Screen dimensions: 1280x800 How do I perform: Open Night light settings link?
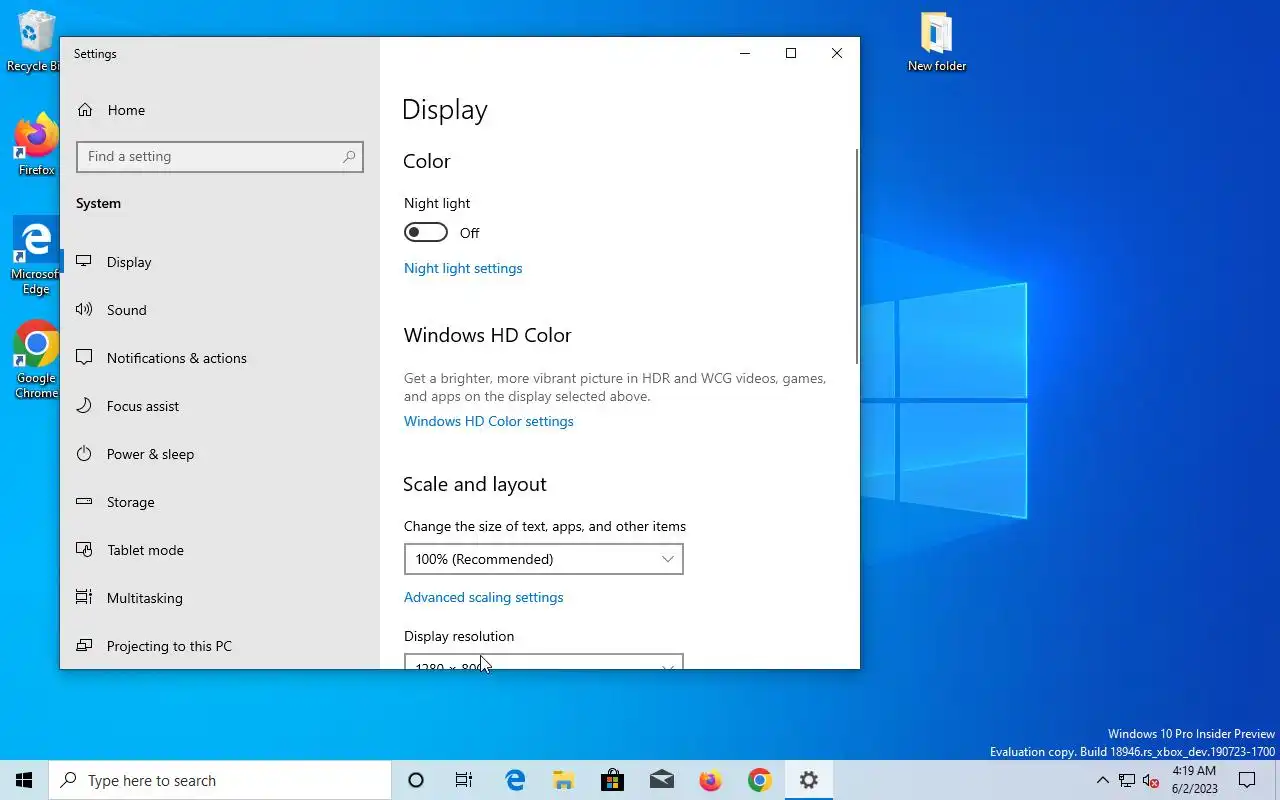(x=463, y=268)
